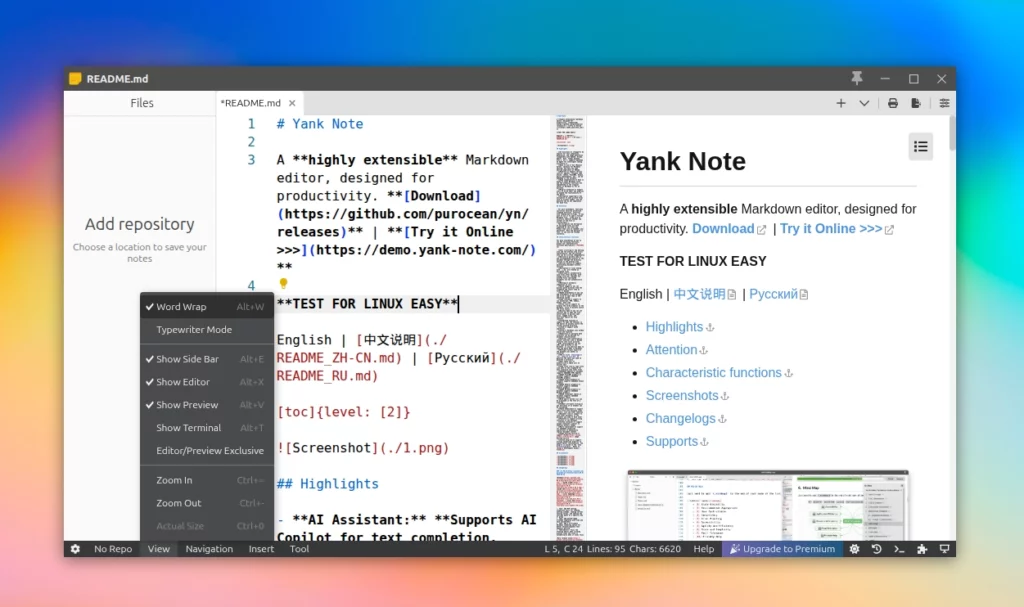Click the lightbulb quick-action icon on line 4
The image size is (1024, 607).
click(x=283, y=284)
